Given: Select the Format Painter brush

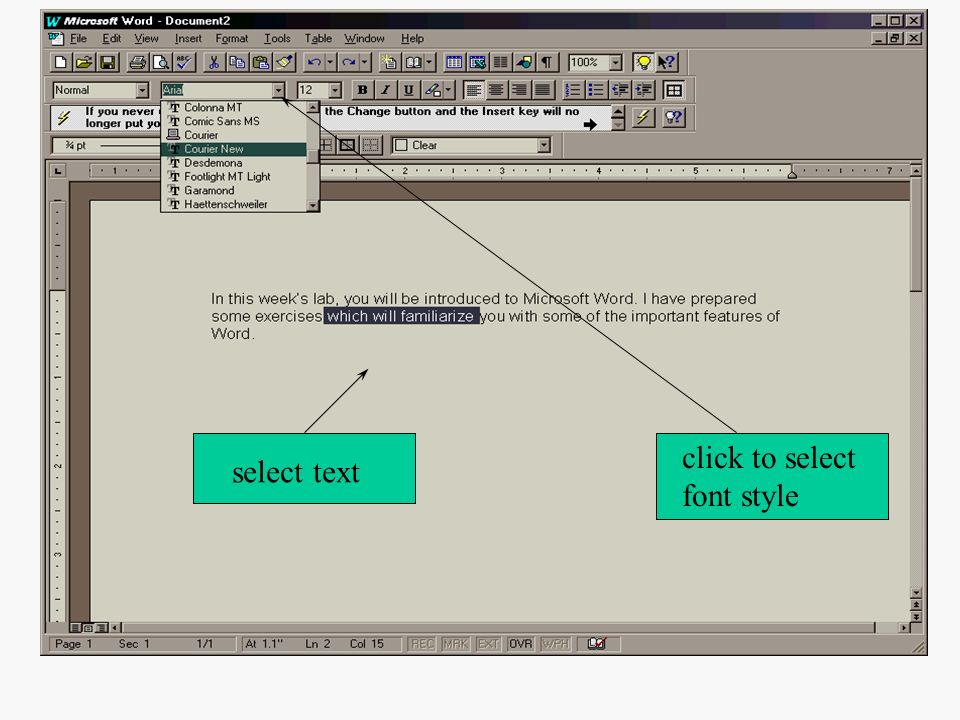Looking at the screenshot, I should click(284, 62).
